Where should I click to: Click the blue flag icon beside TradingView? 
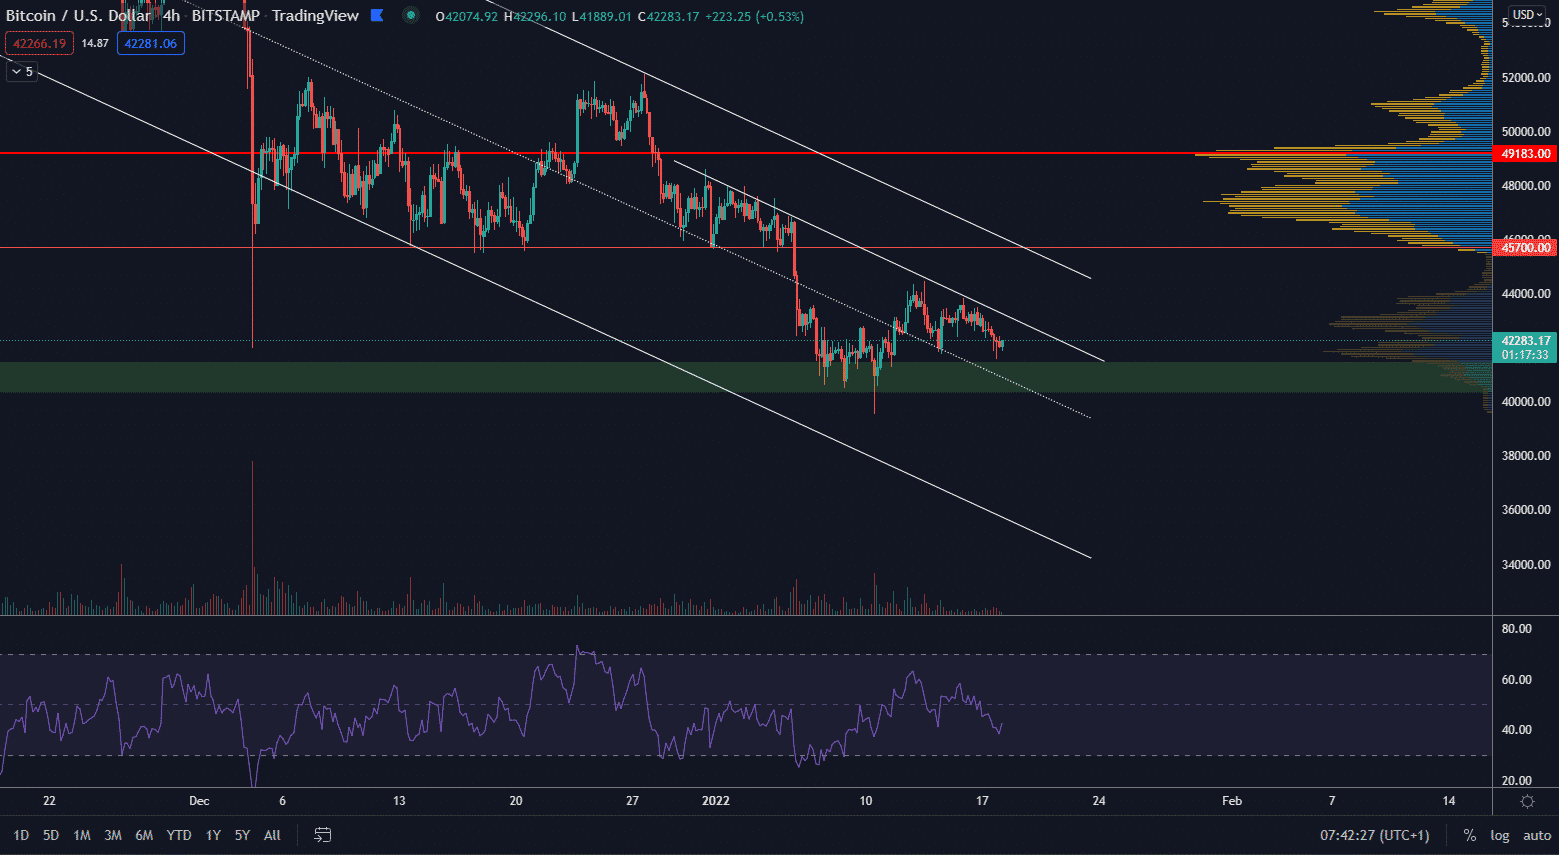pos(377,15)
